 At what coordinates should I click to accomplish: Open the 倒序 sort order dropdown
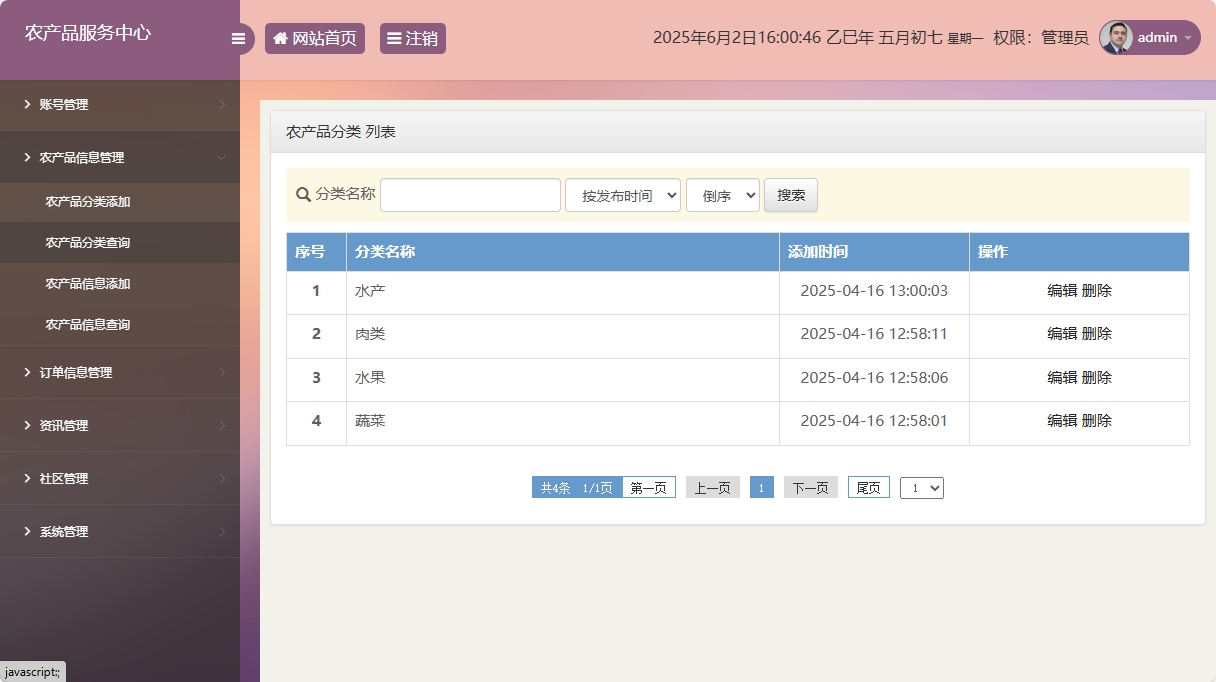pyautogui.click(x=722, y=195)
